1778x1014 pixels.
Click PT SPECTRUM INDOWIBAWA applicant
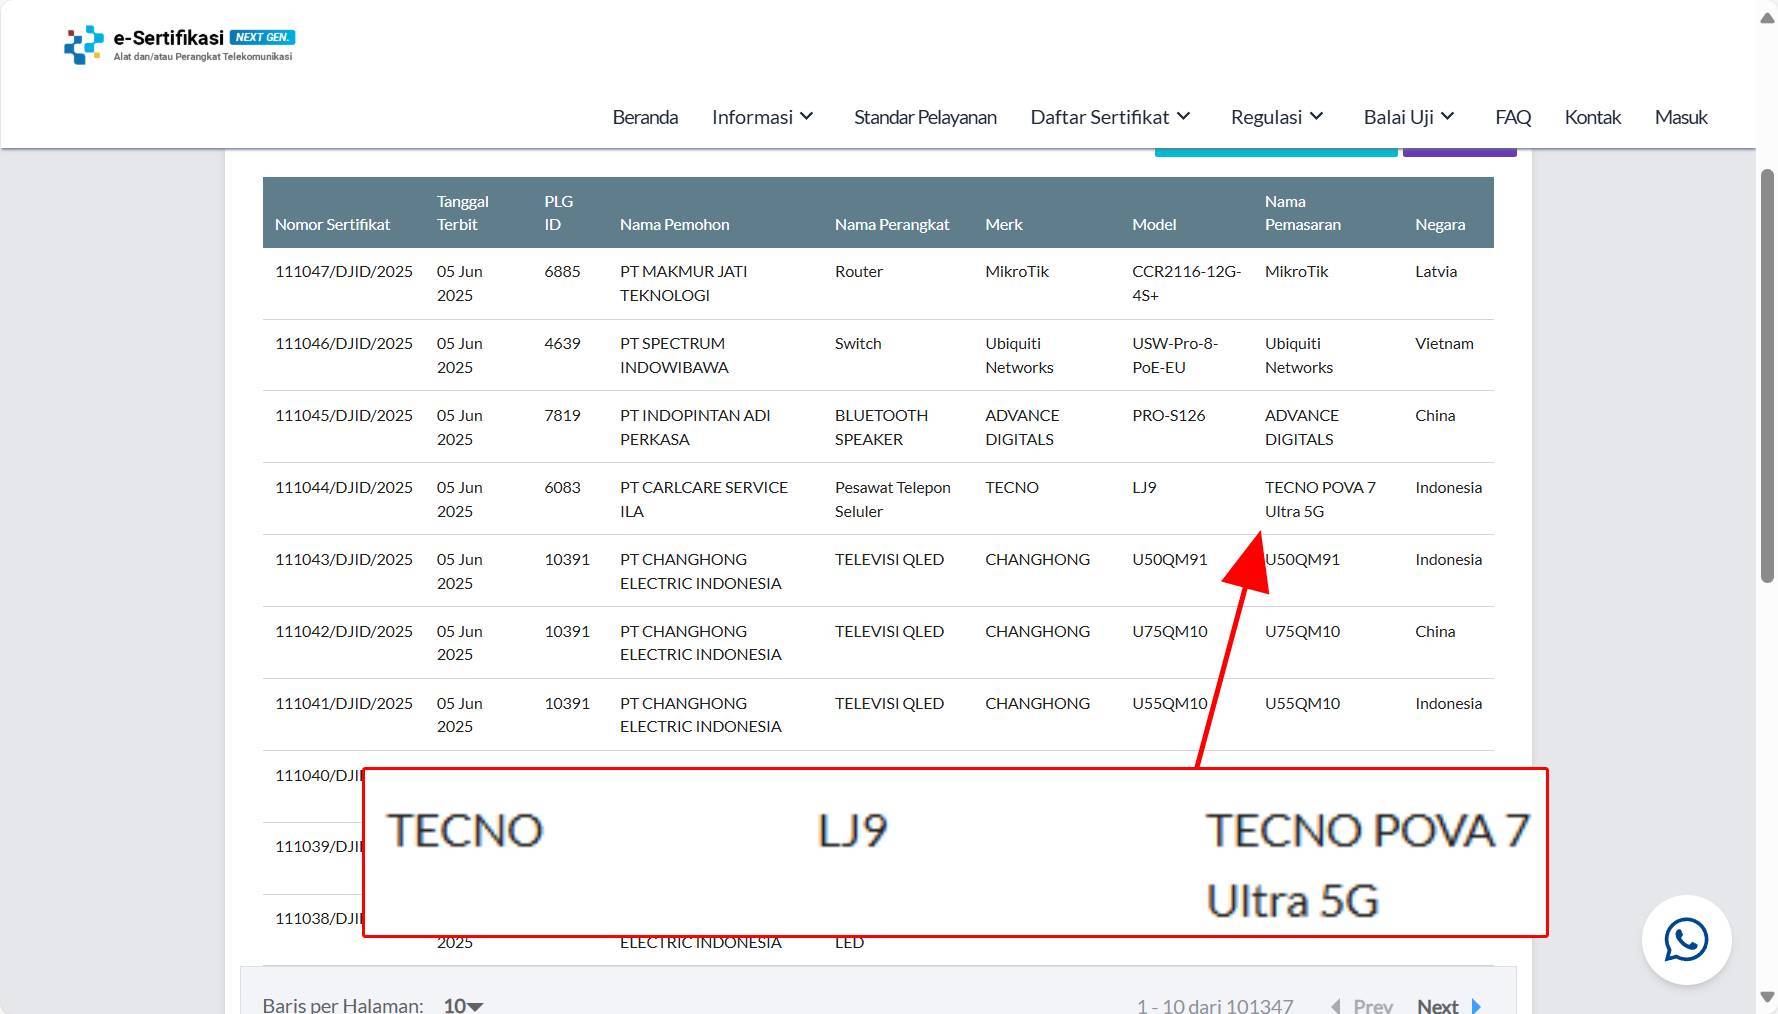click(x=674, y=355)
